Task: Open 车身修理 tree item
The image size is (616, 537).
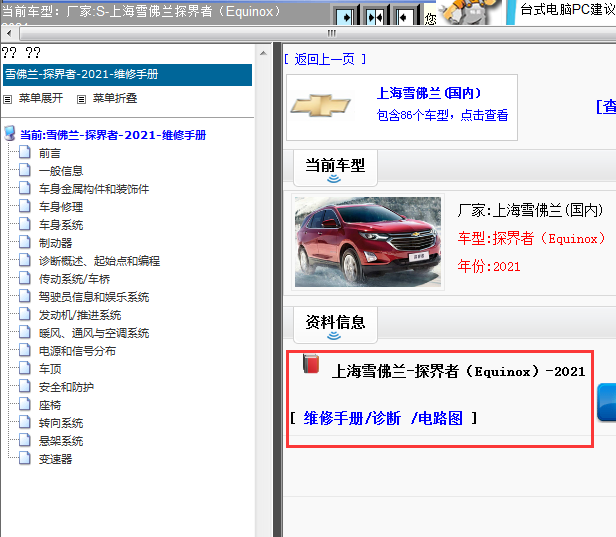Action: click(61, 207)
